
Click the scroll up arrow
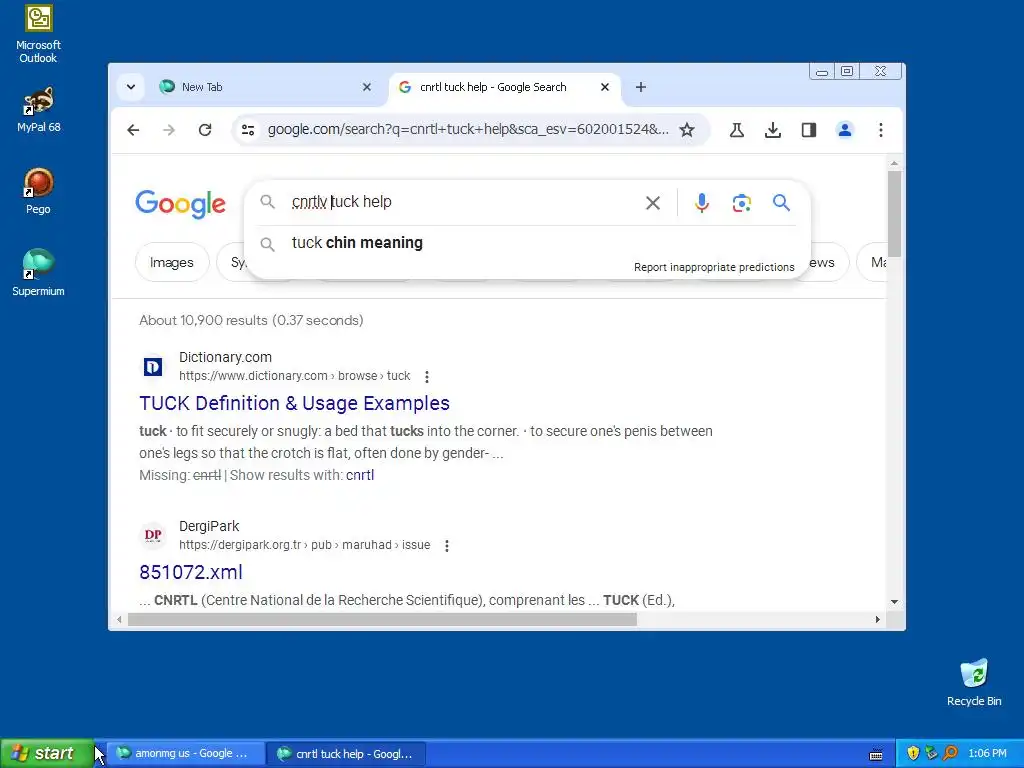click(894, 163)
